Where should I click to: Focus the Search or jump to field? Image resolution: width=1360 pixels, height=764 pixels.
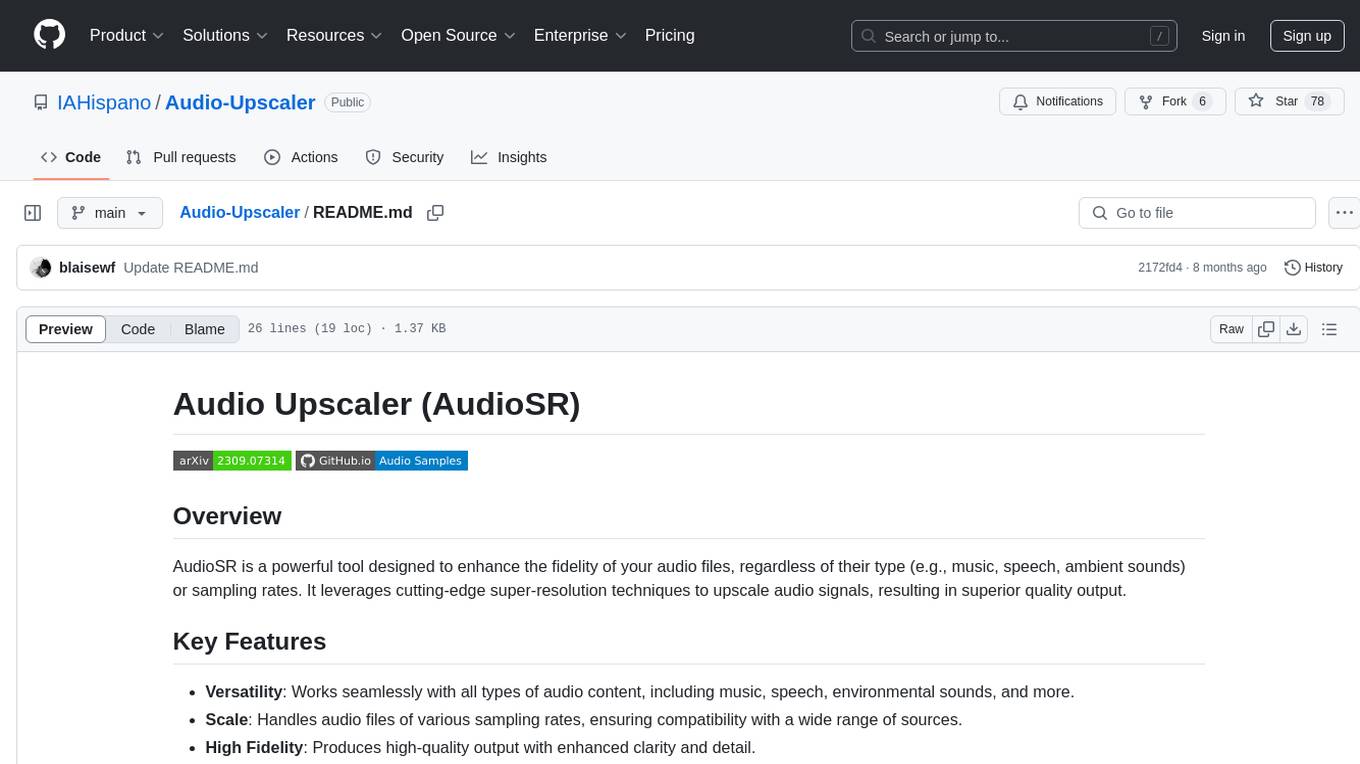(x=1013, y=36)
